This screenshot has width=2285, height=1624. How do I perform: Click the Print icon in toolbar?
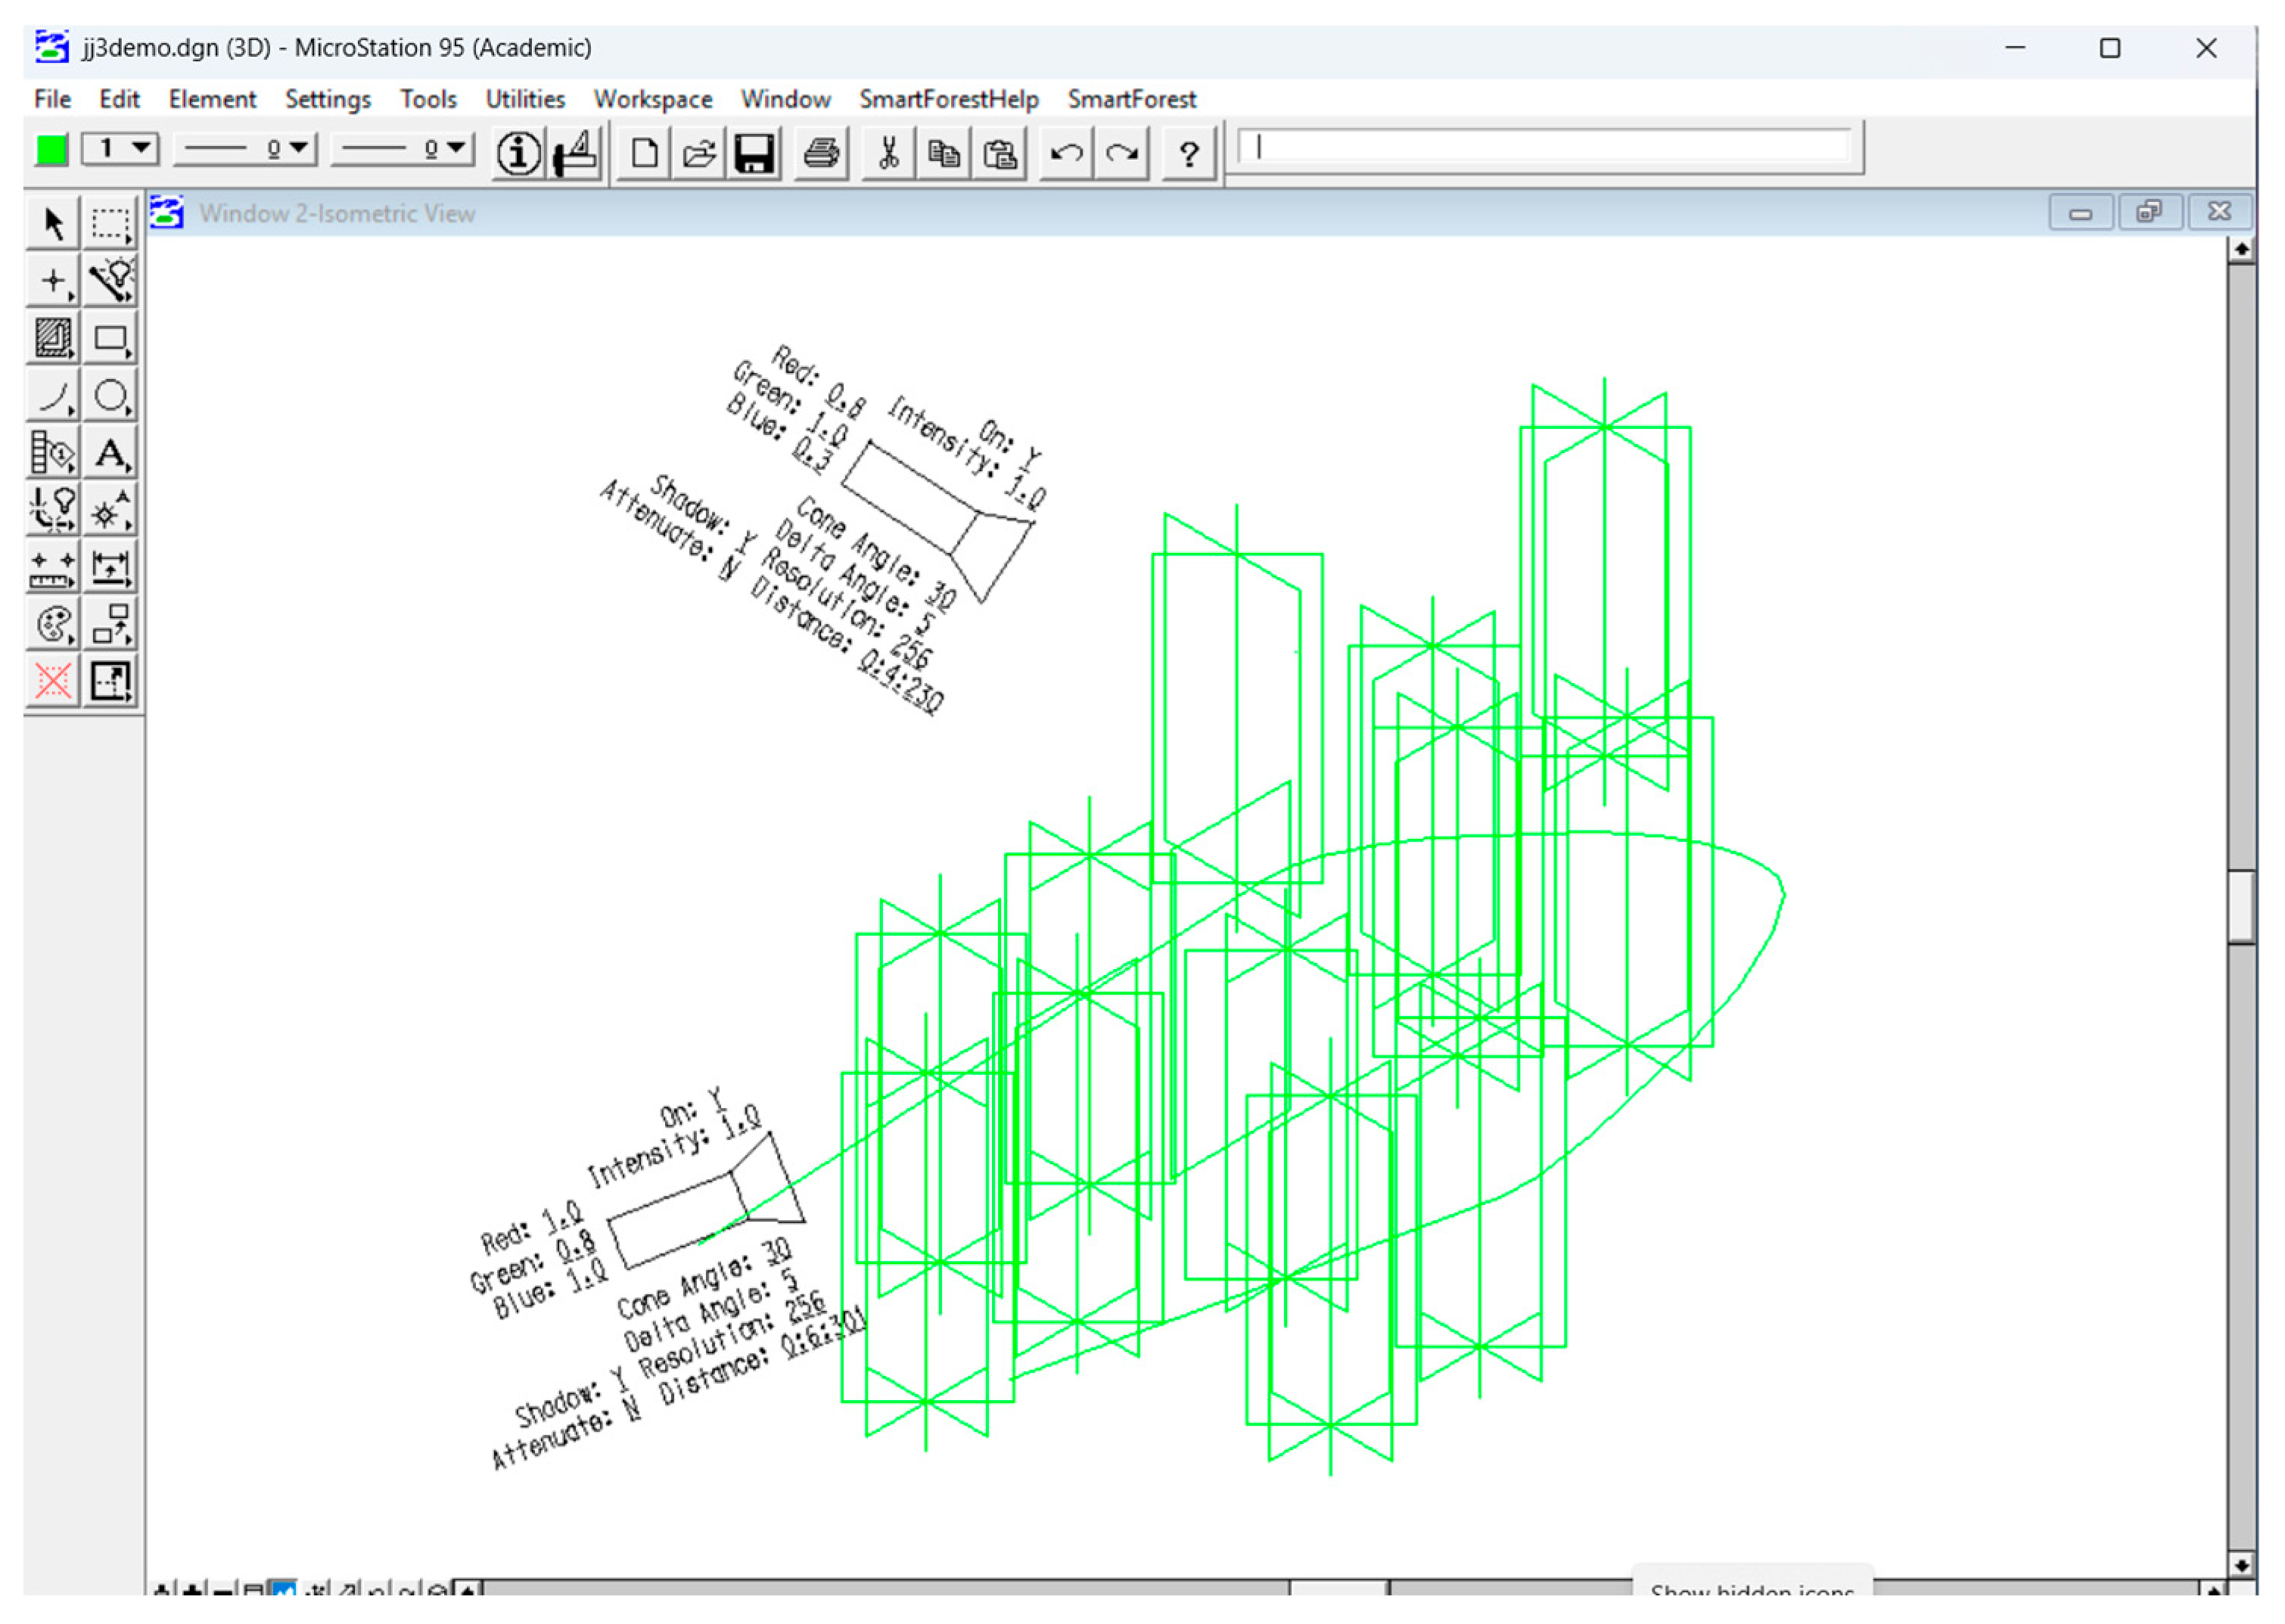(x=821, y=153)
